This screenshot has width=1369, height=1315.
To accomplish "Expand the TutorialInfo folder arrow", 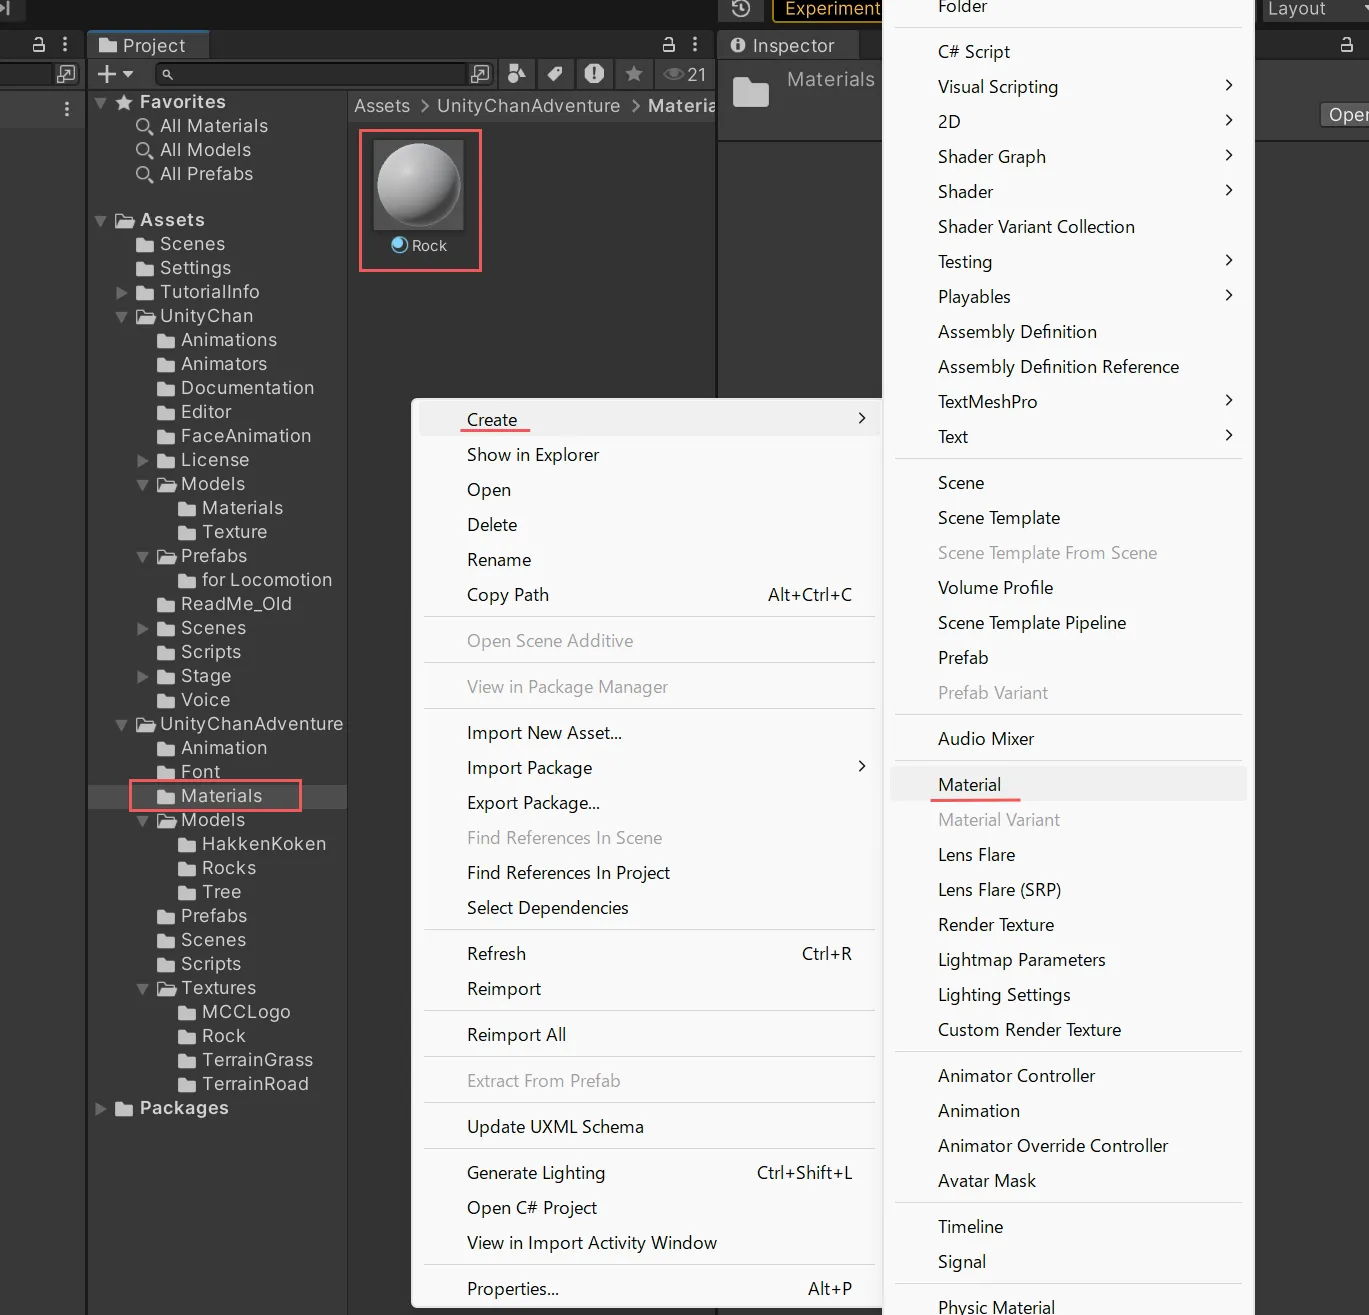I will click(121, 292).
